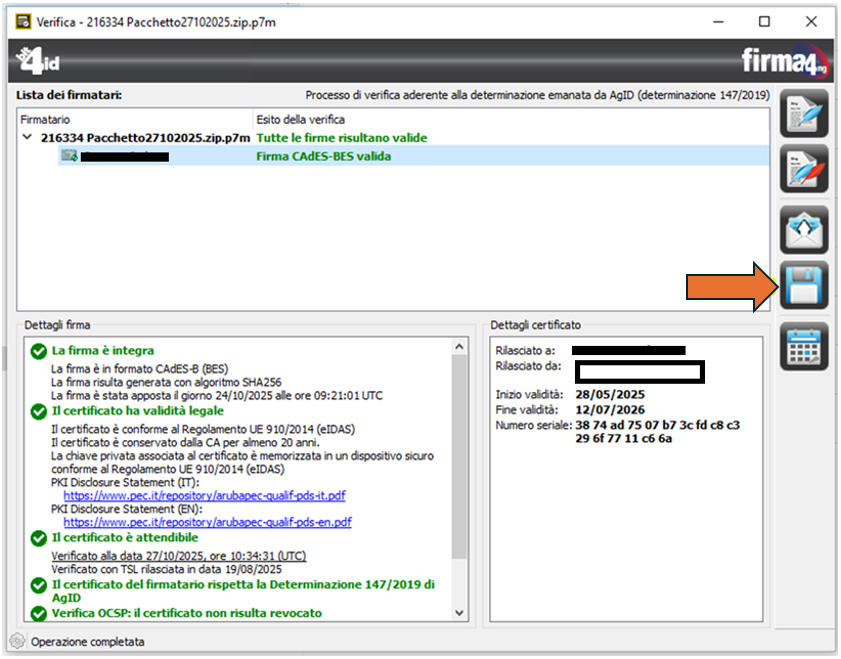Click the green check next to 'La firma è integra'
The width and height of the screenshot is (841, 659).
(38, 351)
